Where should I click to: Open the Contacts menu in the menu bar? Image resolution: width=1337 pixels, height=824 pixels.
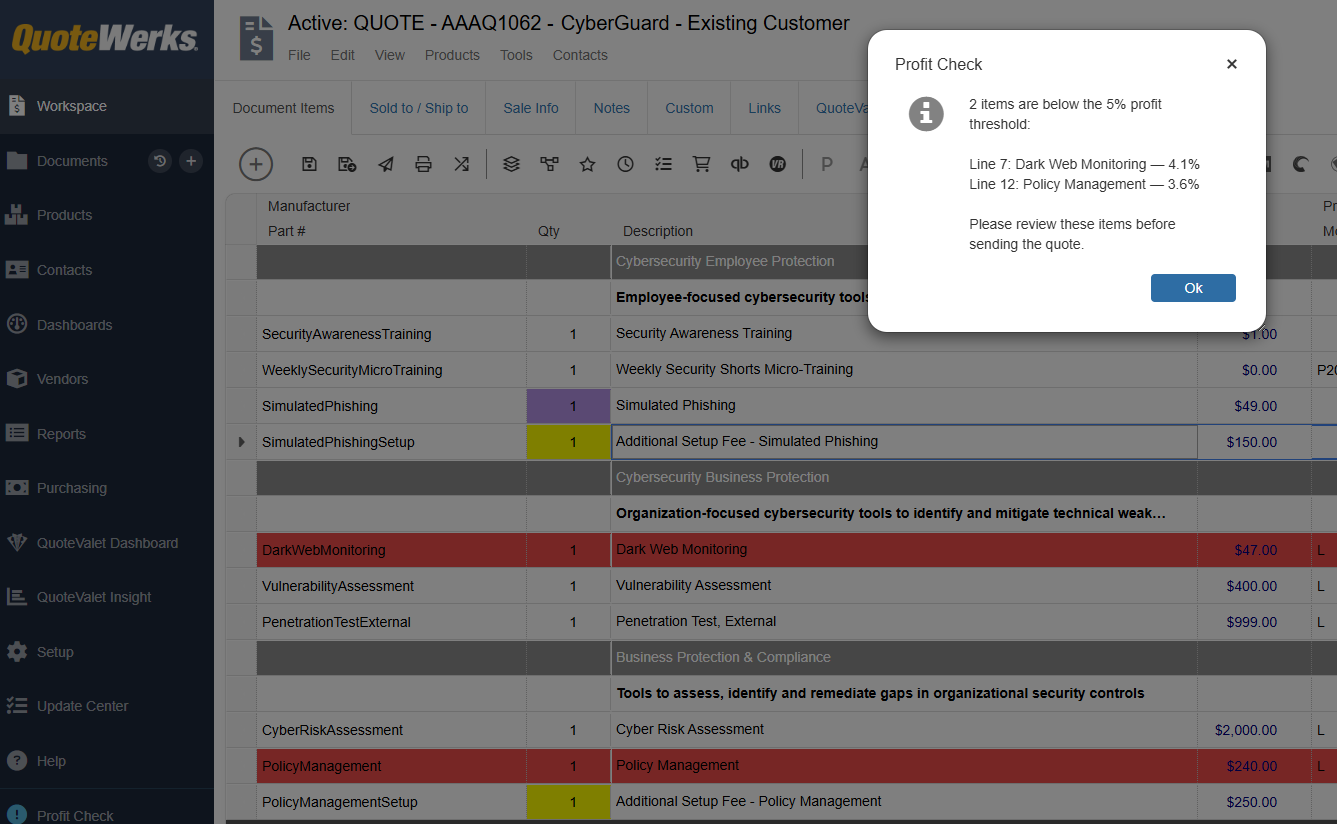point(580,55)
